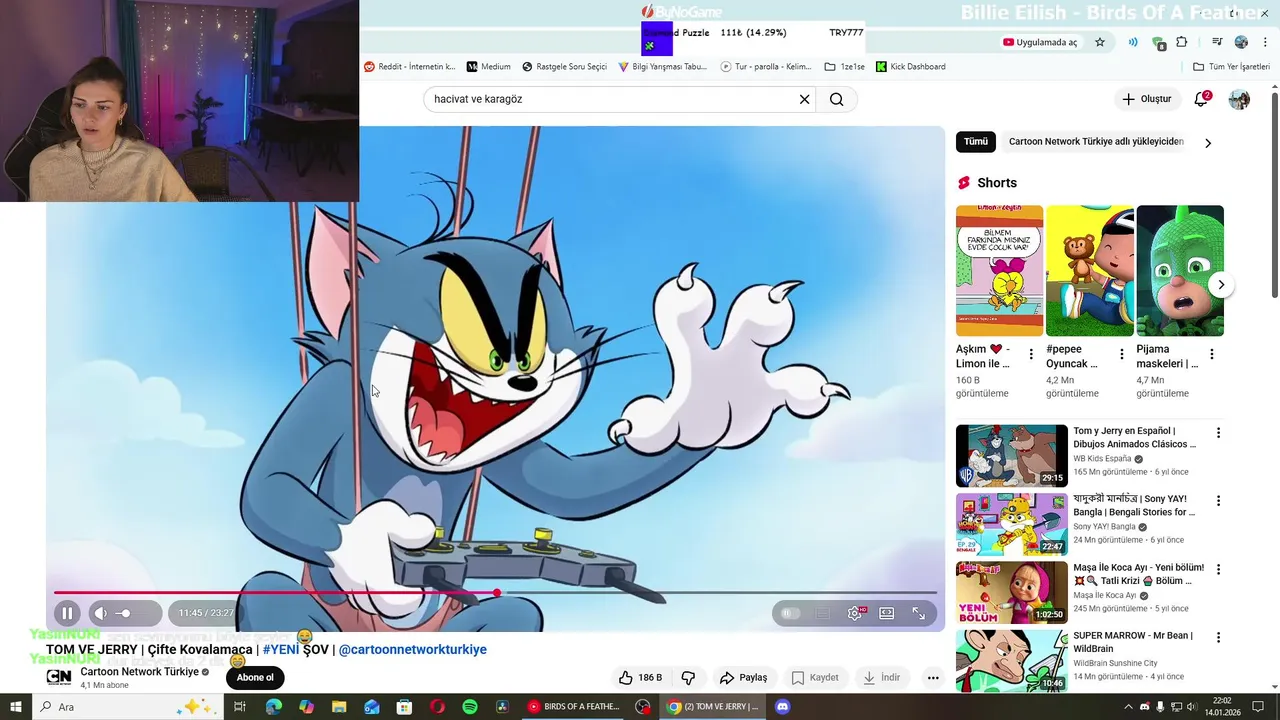Open video settings gear icon
The image size is (1280, 720).
854,613
